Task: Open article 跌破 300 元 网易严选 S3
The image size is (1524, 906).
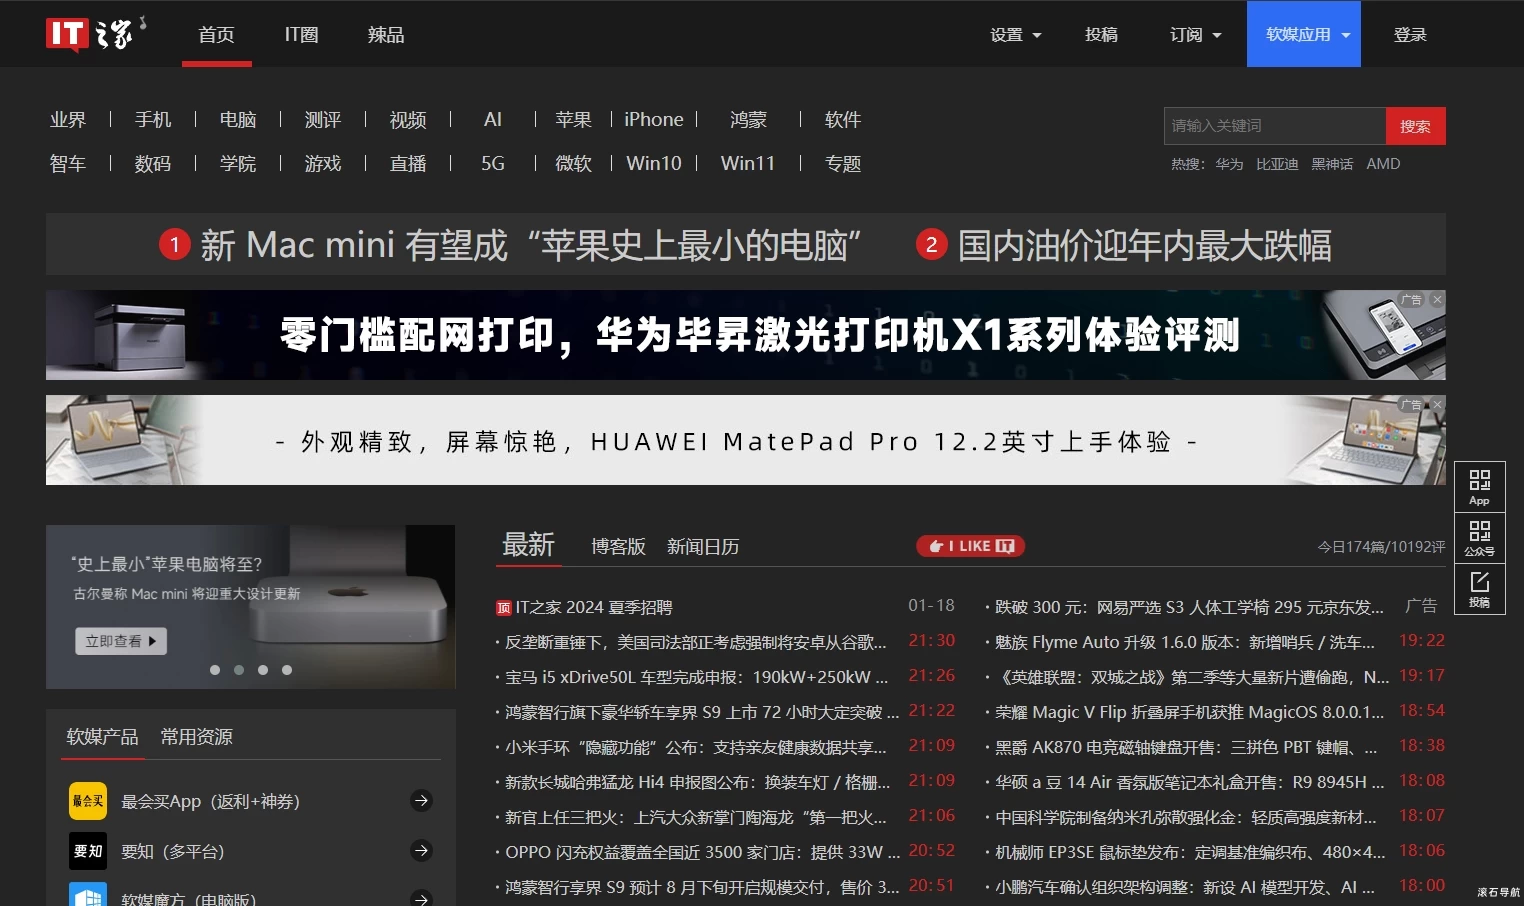Action: tap(1190, 608)
